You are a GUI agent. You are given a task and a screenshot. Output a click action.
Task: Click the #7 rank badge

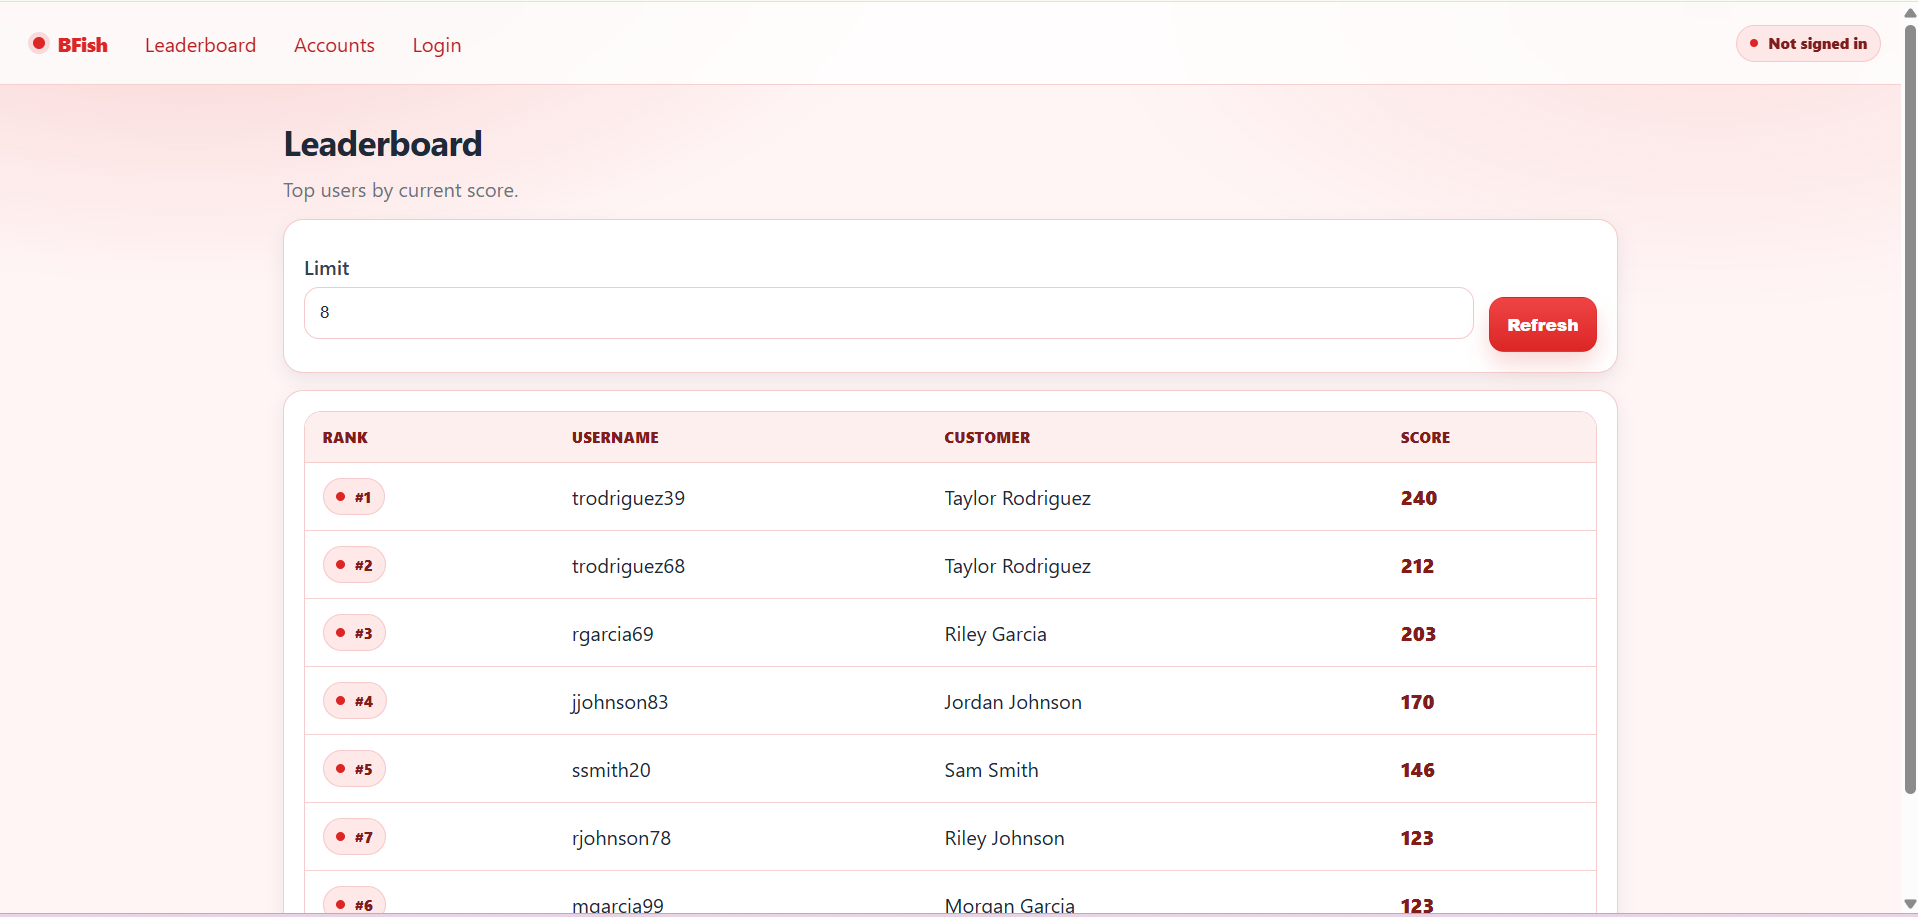coord(354,837)
